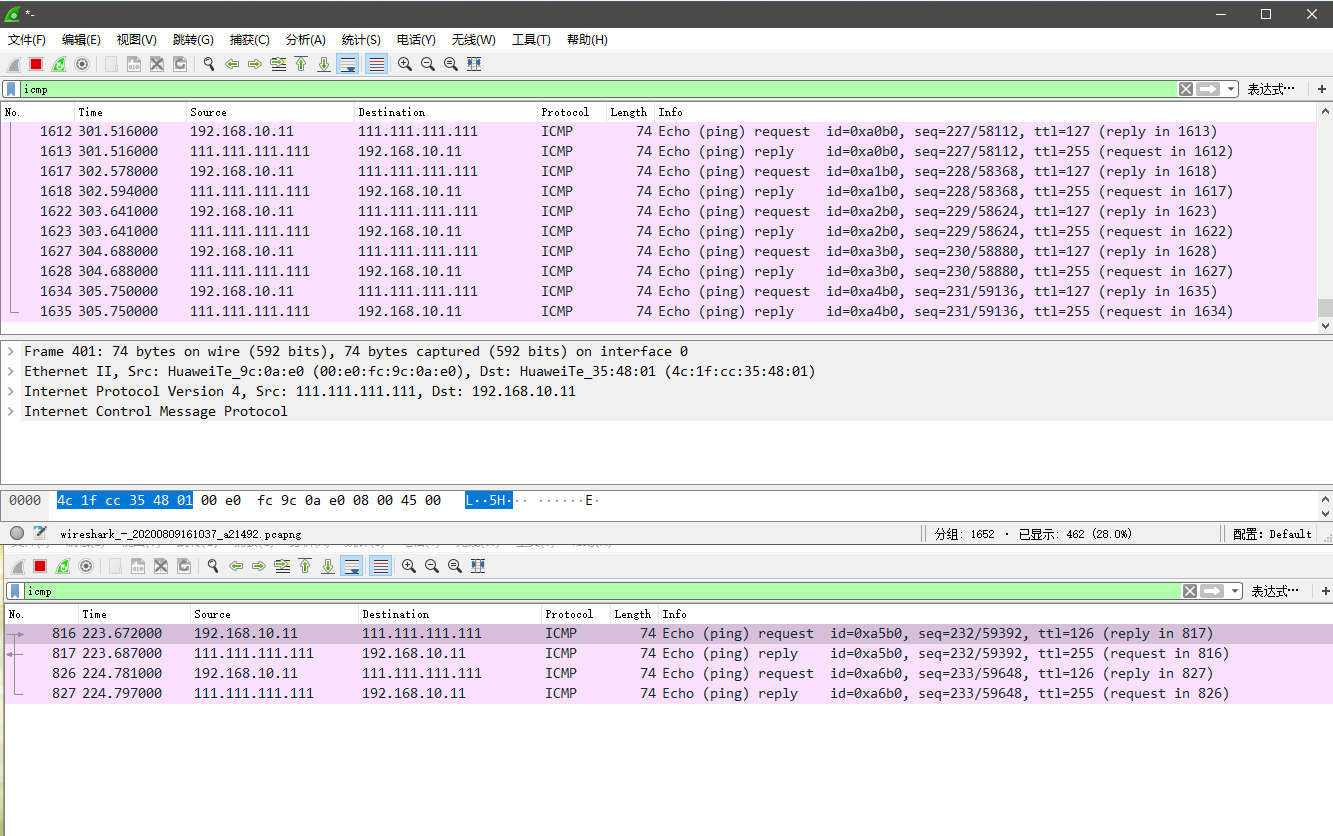Viewport: 1333px width, 836px height.
Task: Restart current capture in upper Wireshark window
Action: tap(59, 64)
